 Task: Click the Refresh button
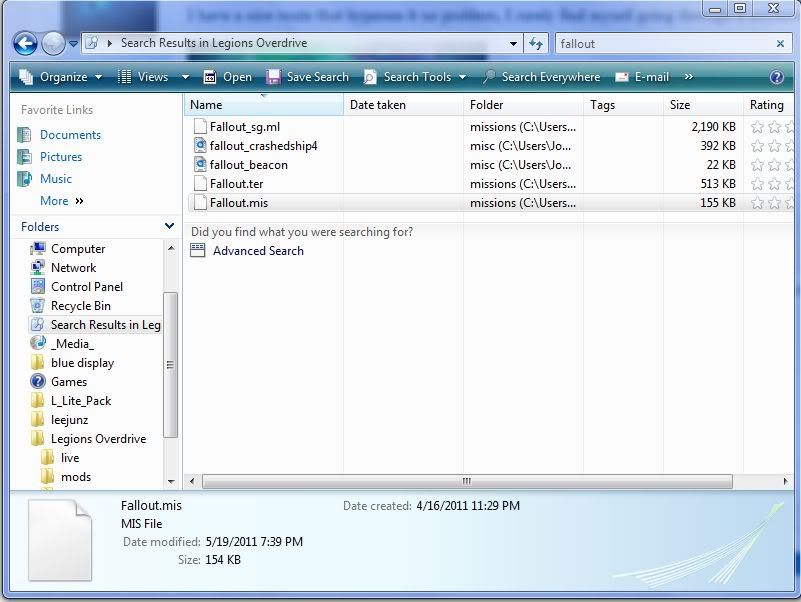(x=536, y=43)
